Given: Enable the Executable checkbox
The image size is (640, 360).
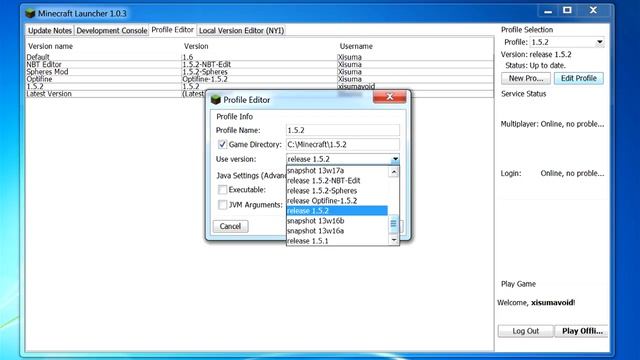Looking at the screenshot, I should pyautogui.click(x=222, y=189).
